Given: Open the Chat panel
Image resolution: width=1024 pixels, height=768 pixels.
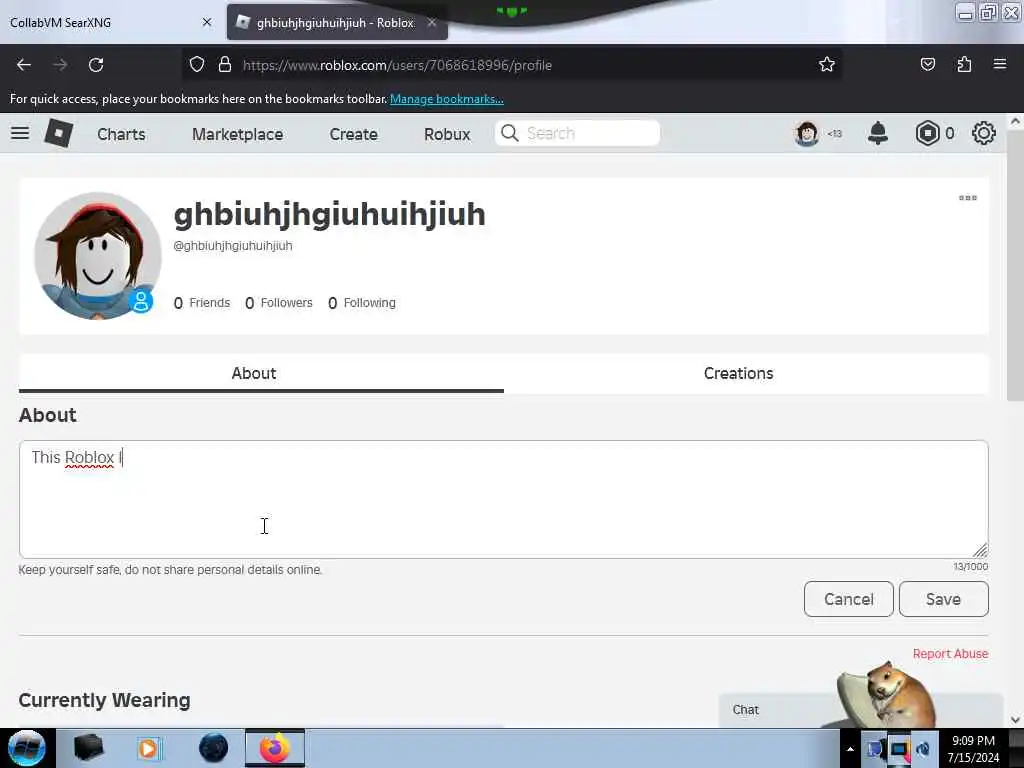Looking at the screenshot, I should click(x=746, y=710).
